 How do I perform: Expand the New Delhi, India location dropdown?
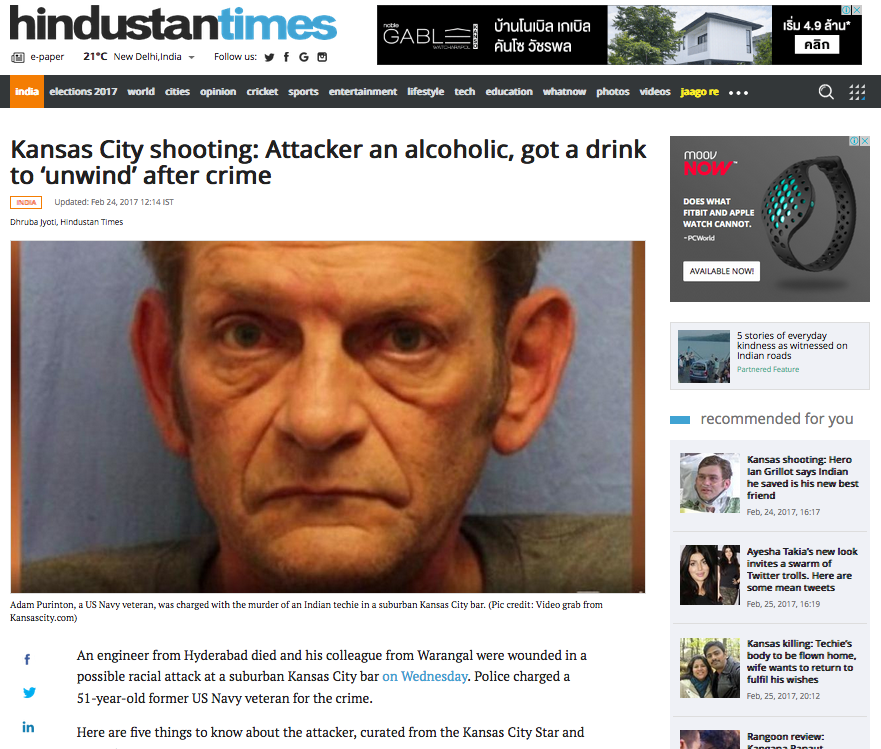(x=192, y=57)
